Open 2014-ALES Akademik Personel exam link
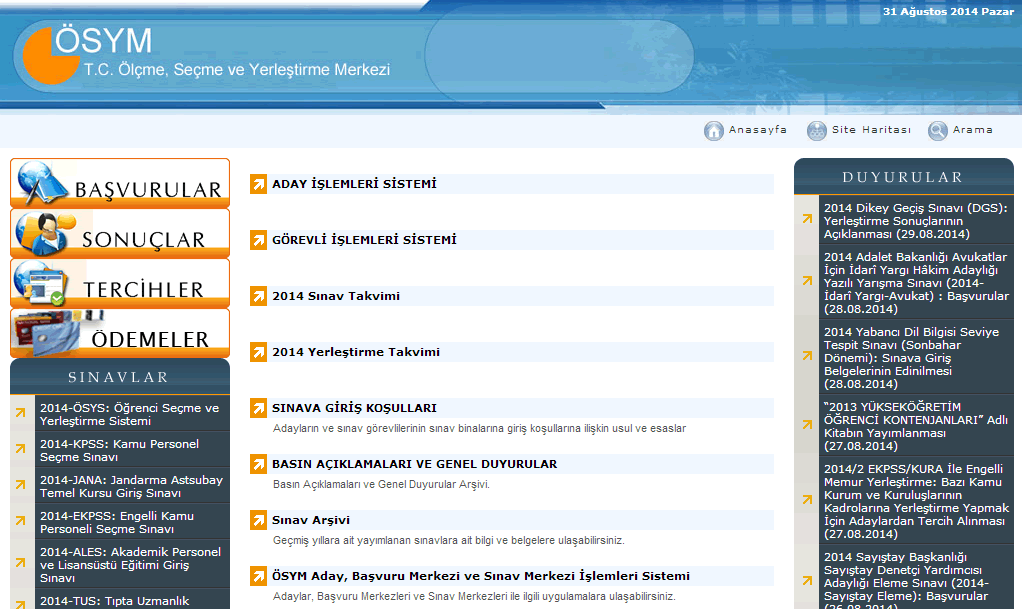 (x=130, y=565)
